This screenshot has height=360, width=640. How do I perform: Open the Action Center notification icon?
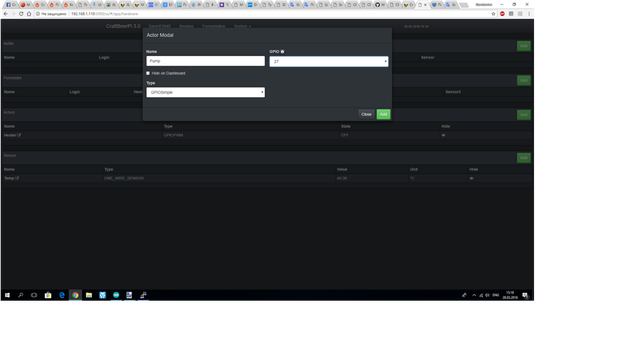525,295
